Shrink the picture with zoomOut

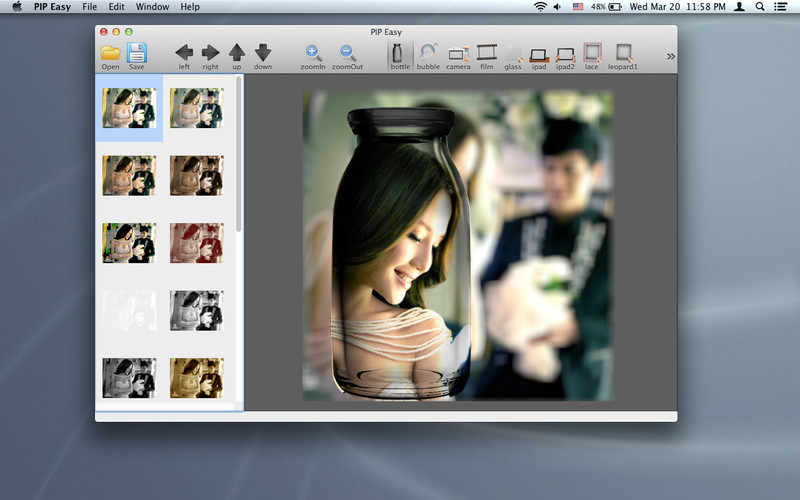[347, 56]
